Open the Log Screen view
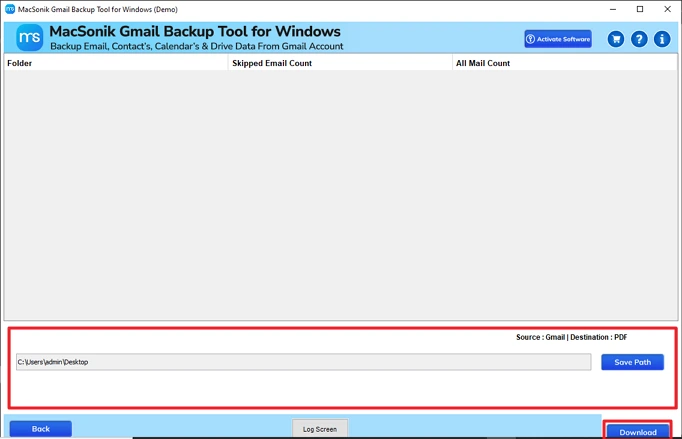682x439 pixels. 320,429
